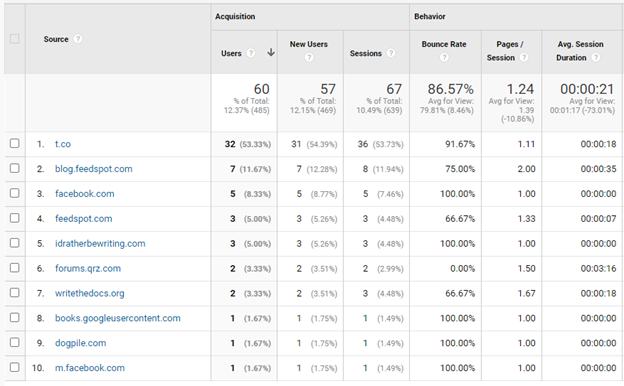
Task: Follow the writethedocs.org source link
Action: pyautogui.click(x=90, y=293)
